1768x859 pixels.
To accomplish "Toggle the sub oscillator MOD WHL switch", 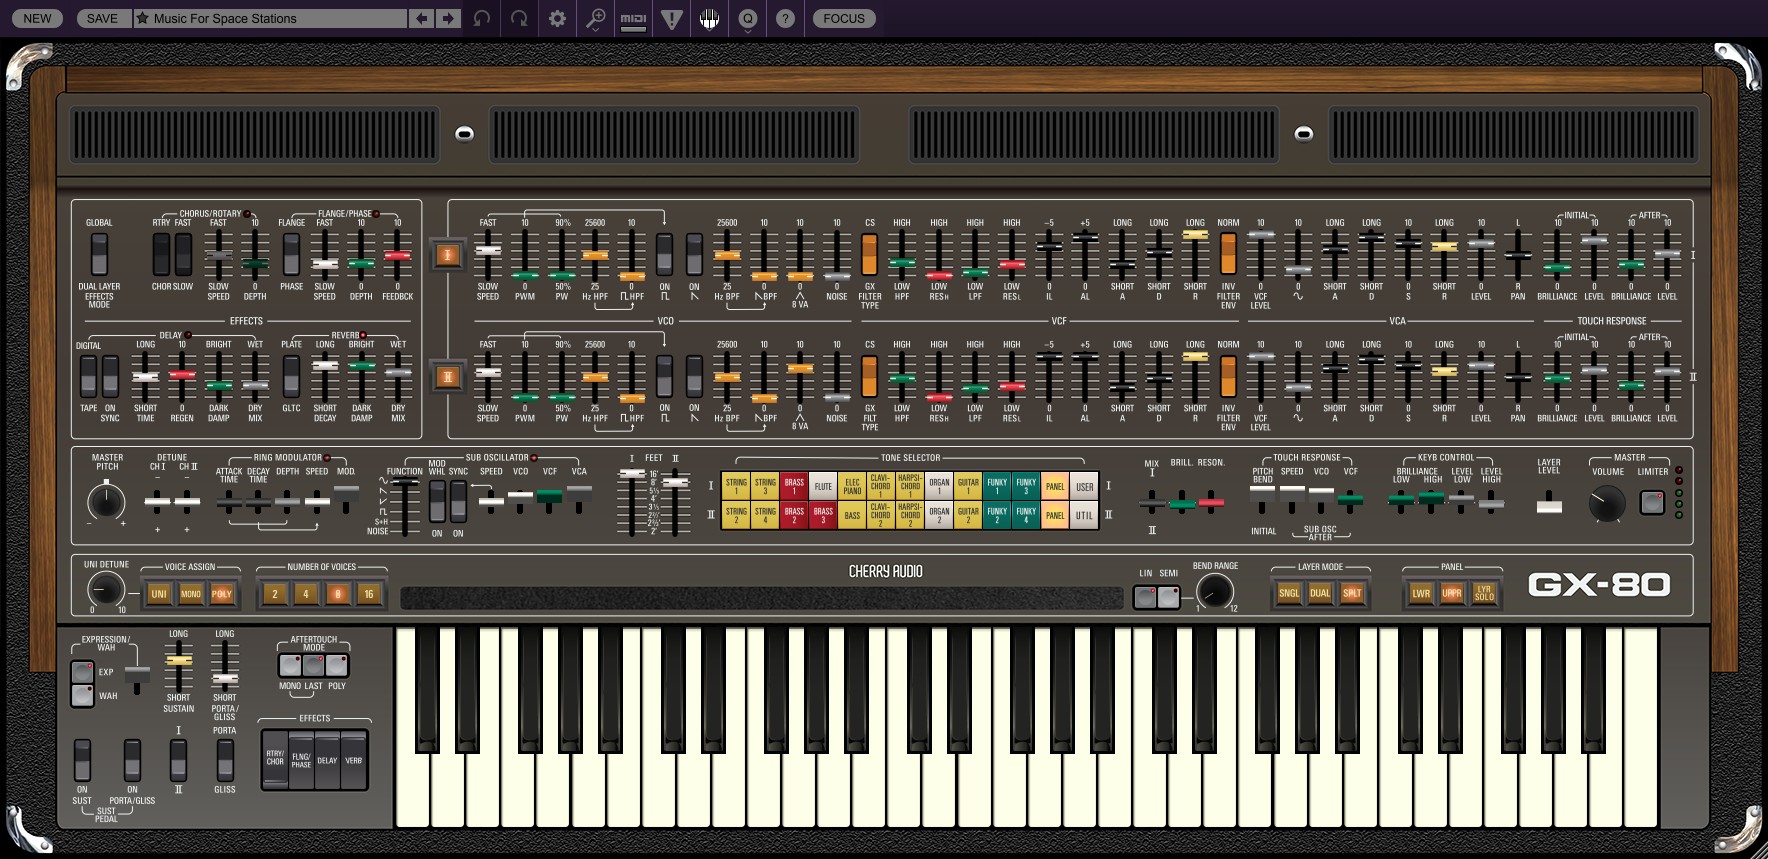I will click(x=437, y=501).
